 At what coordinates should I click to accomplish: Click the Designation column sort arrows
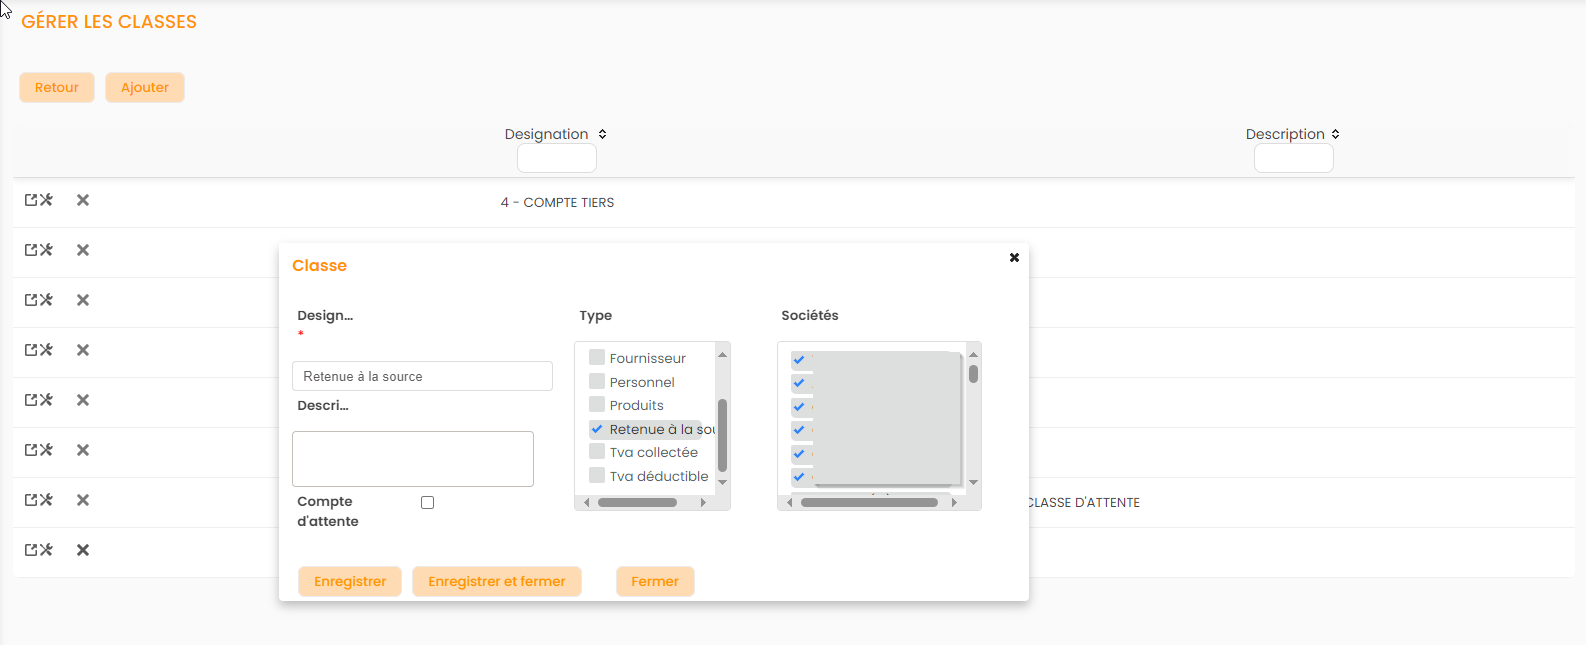(x=602, y=134)
